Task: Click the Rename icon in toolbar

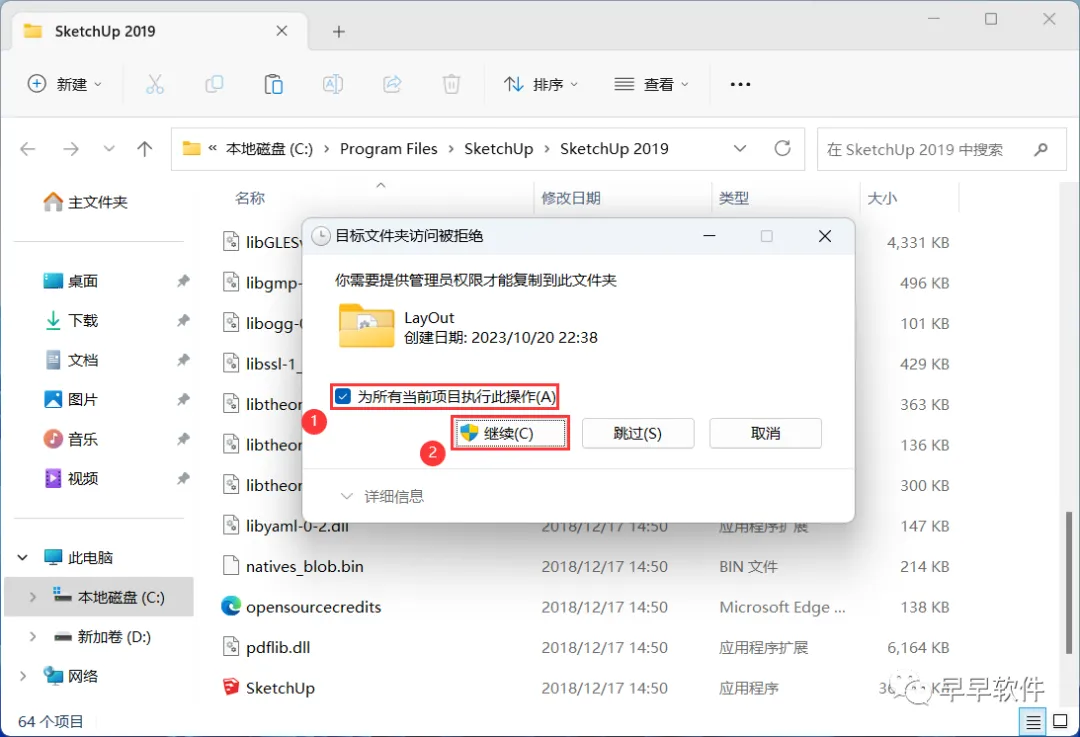Action: [x=333, y=85]
